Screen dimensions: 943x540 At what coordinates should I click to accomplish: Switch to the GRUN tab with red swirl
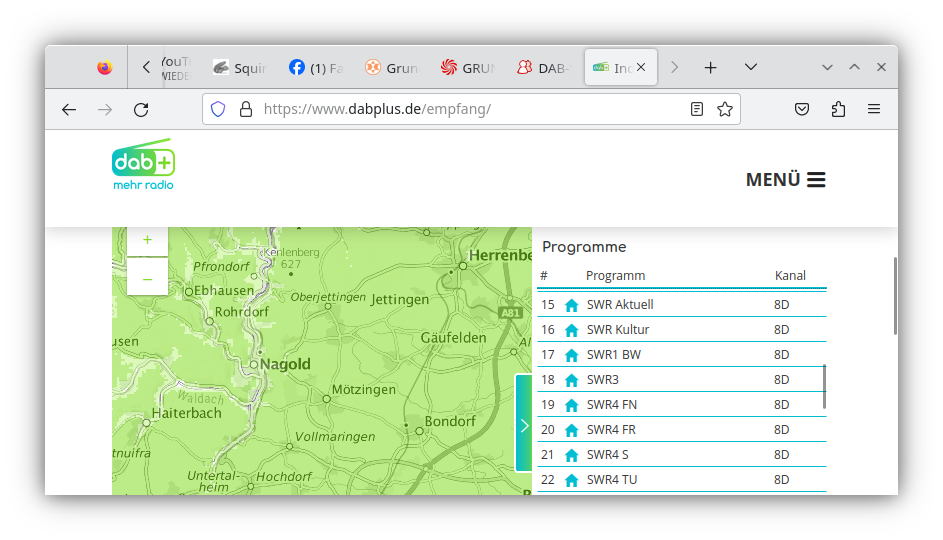pos(467,68)
